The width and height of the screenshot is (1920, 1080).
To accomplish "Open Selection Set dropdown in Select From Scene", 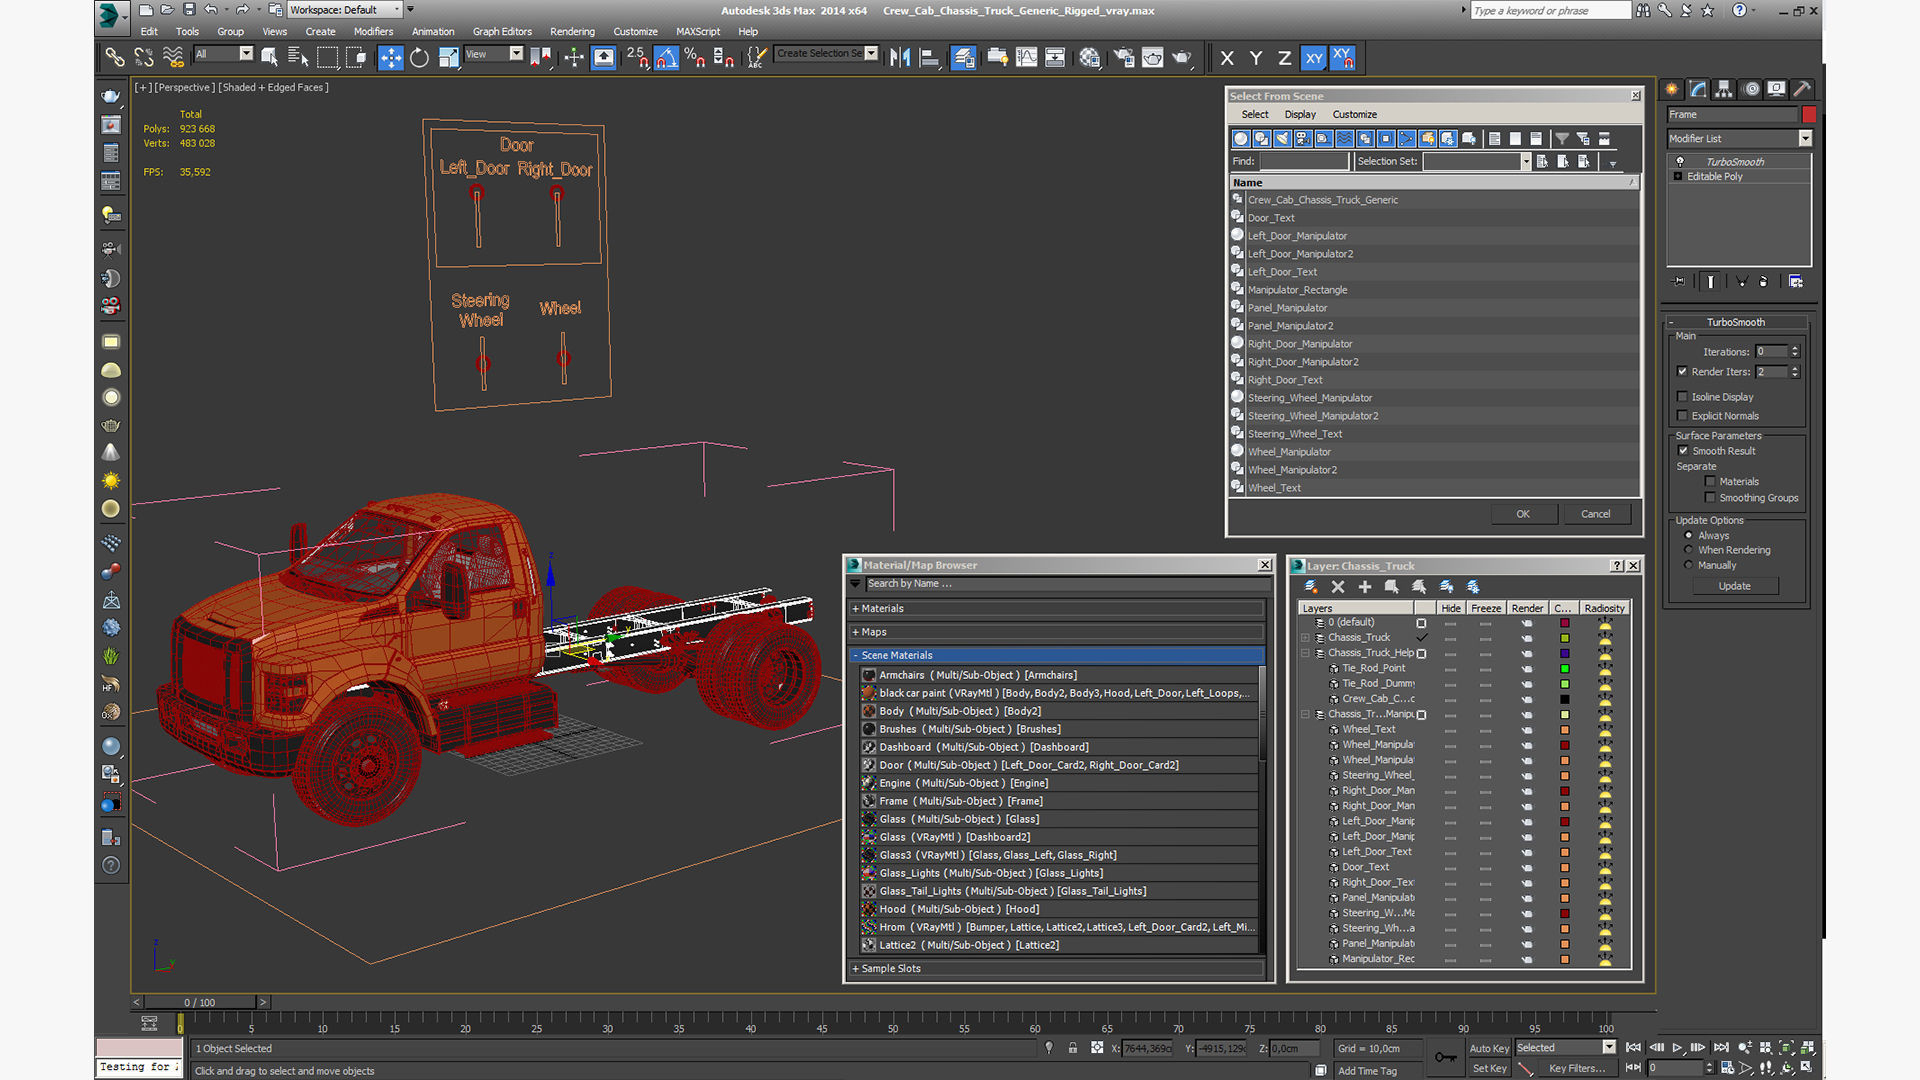I will coord(1526,162).
